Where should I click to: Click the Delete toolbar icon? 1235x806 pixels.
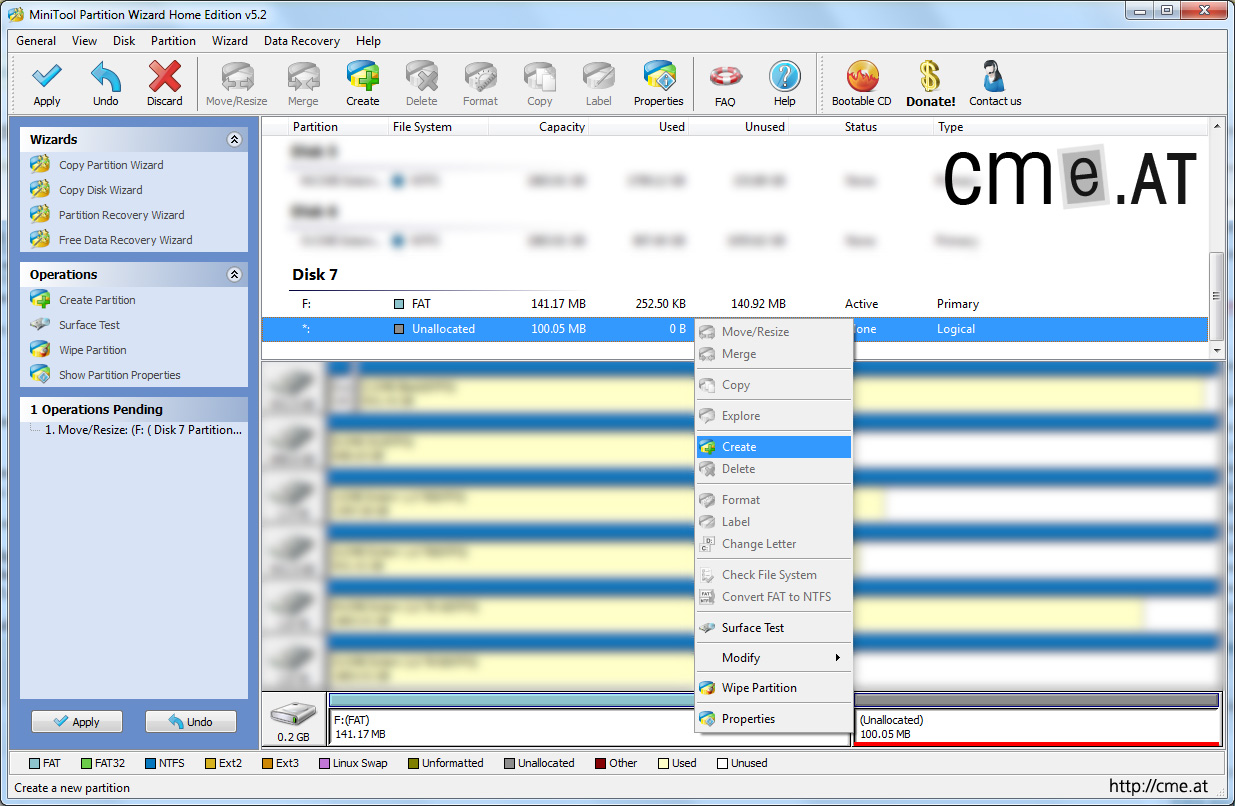point(422,77)
